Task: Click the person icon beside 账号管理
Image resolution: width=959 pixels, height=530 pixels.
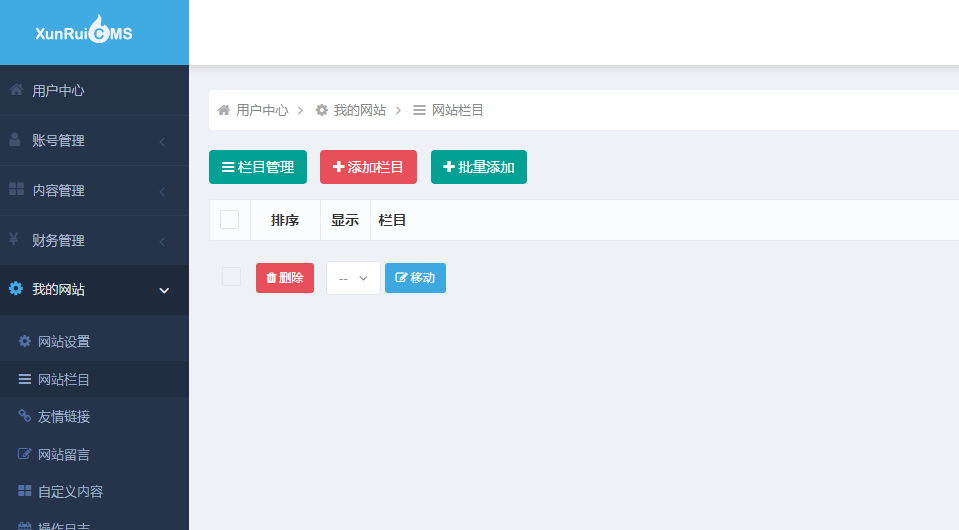Action: (x=15, y=140)
